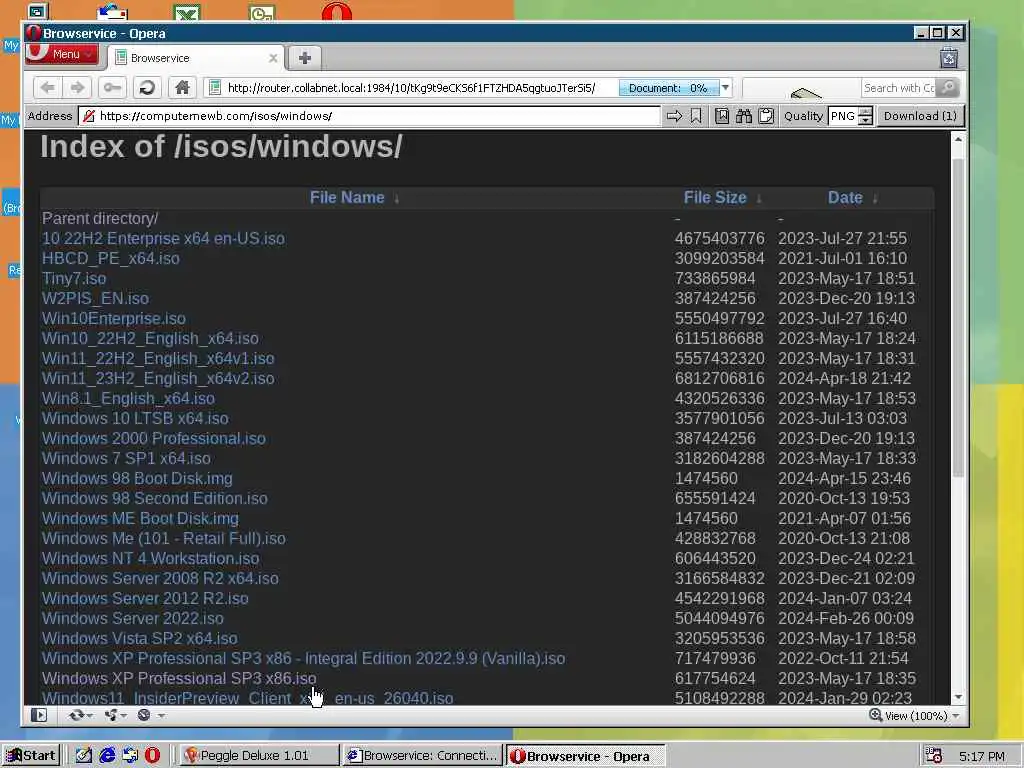Click the Browservice clipboard icon
The image size is (1024, 768).
coord(767,116)
